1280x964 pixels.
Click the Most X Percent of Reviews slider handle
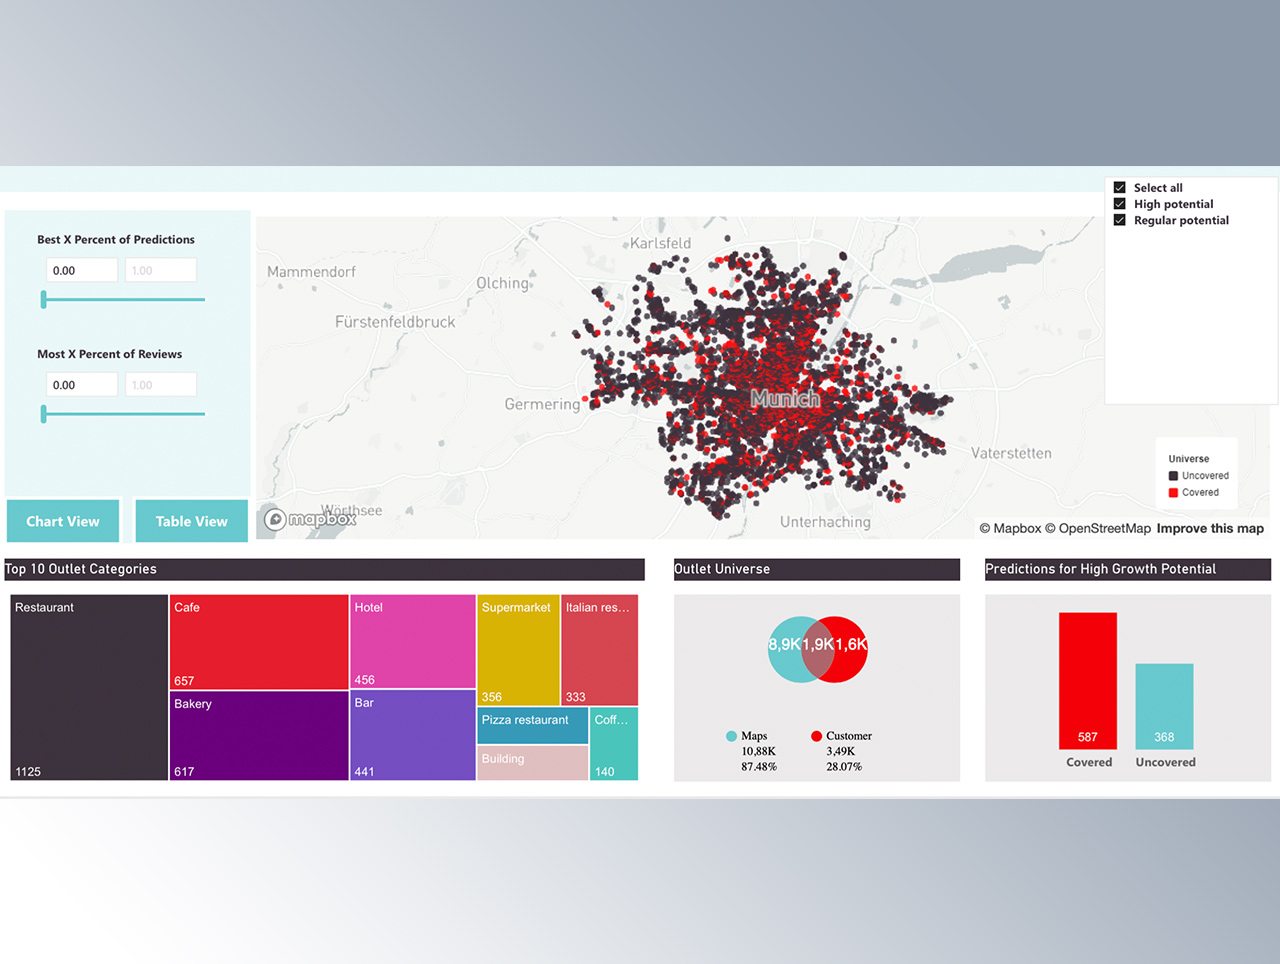[x=42, y=413]
